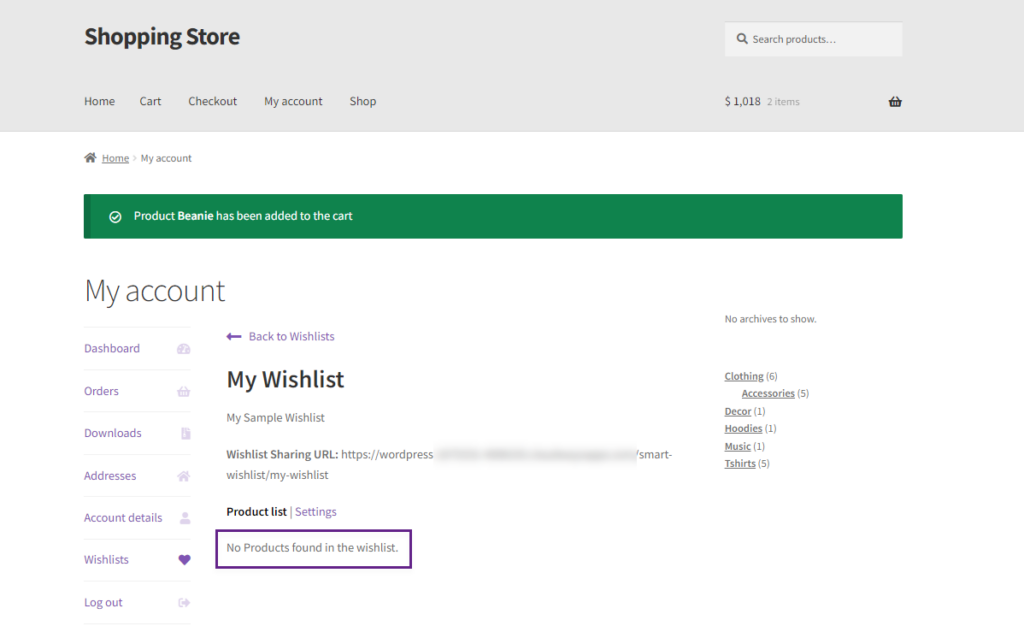The height and width of the screenshot is (632, 1024).
Task: Click the Home breadcrumb link
Action: (x=115, y=158)
